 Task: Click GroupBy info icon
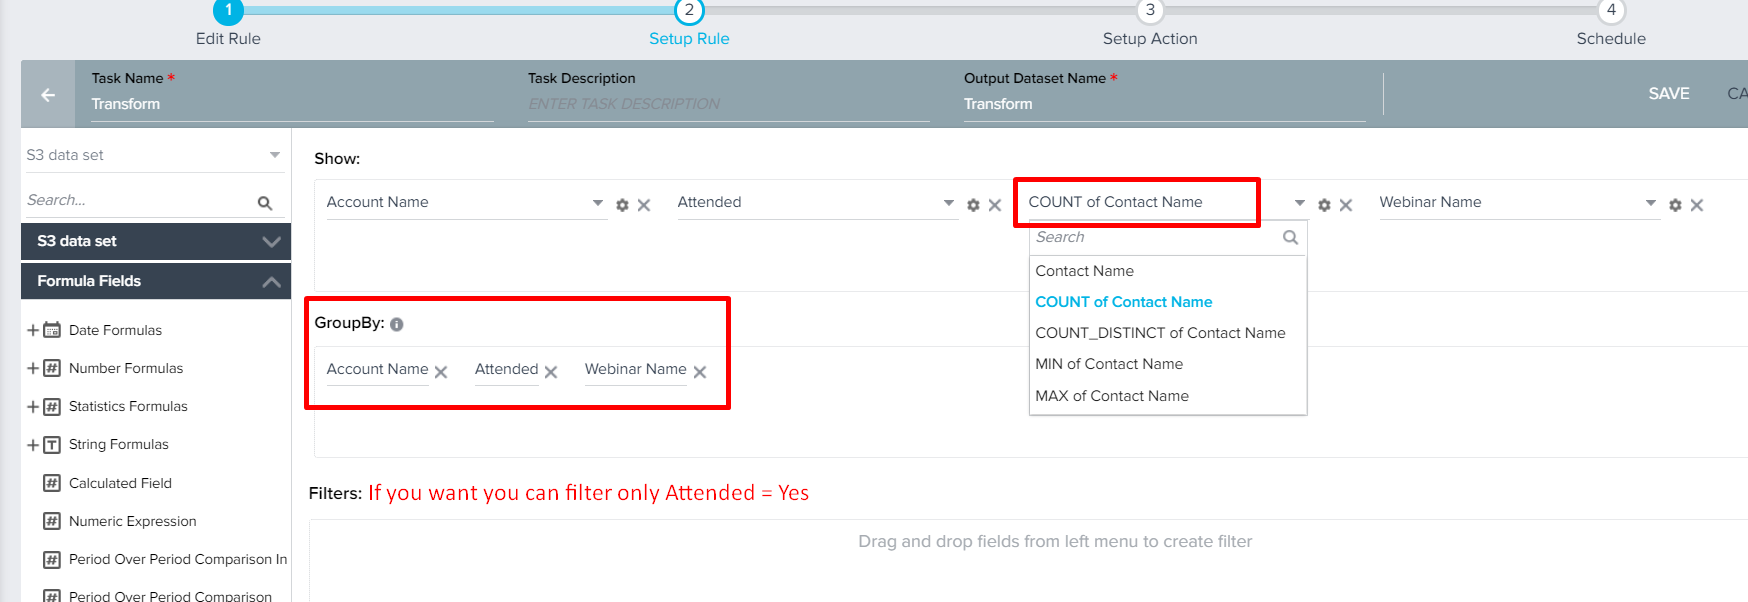[x=397, y=324]
